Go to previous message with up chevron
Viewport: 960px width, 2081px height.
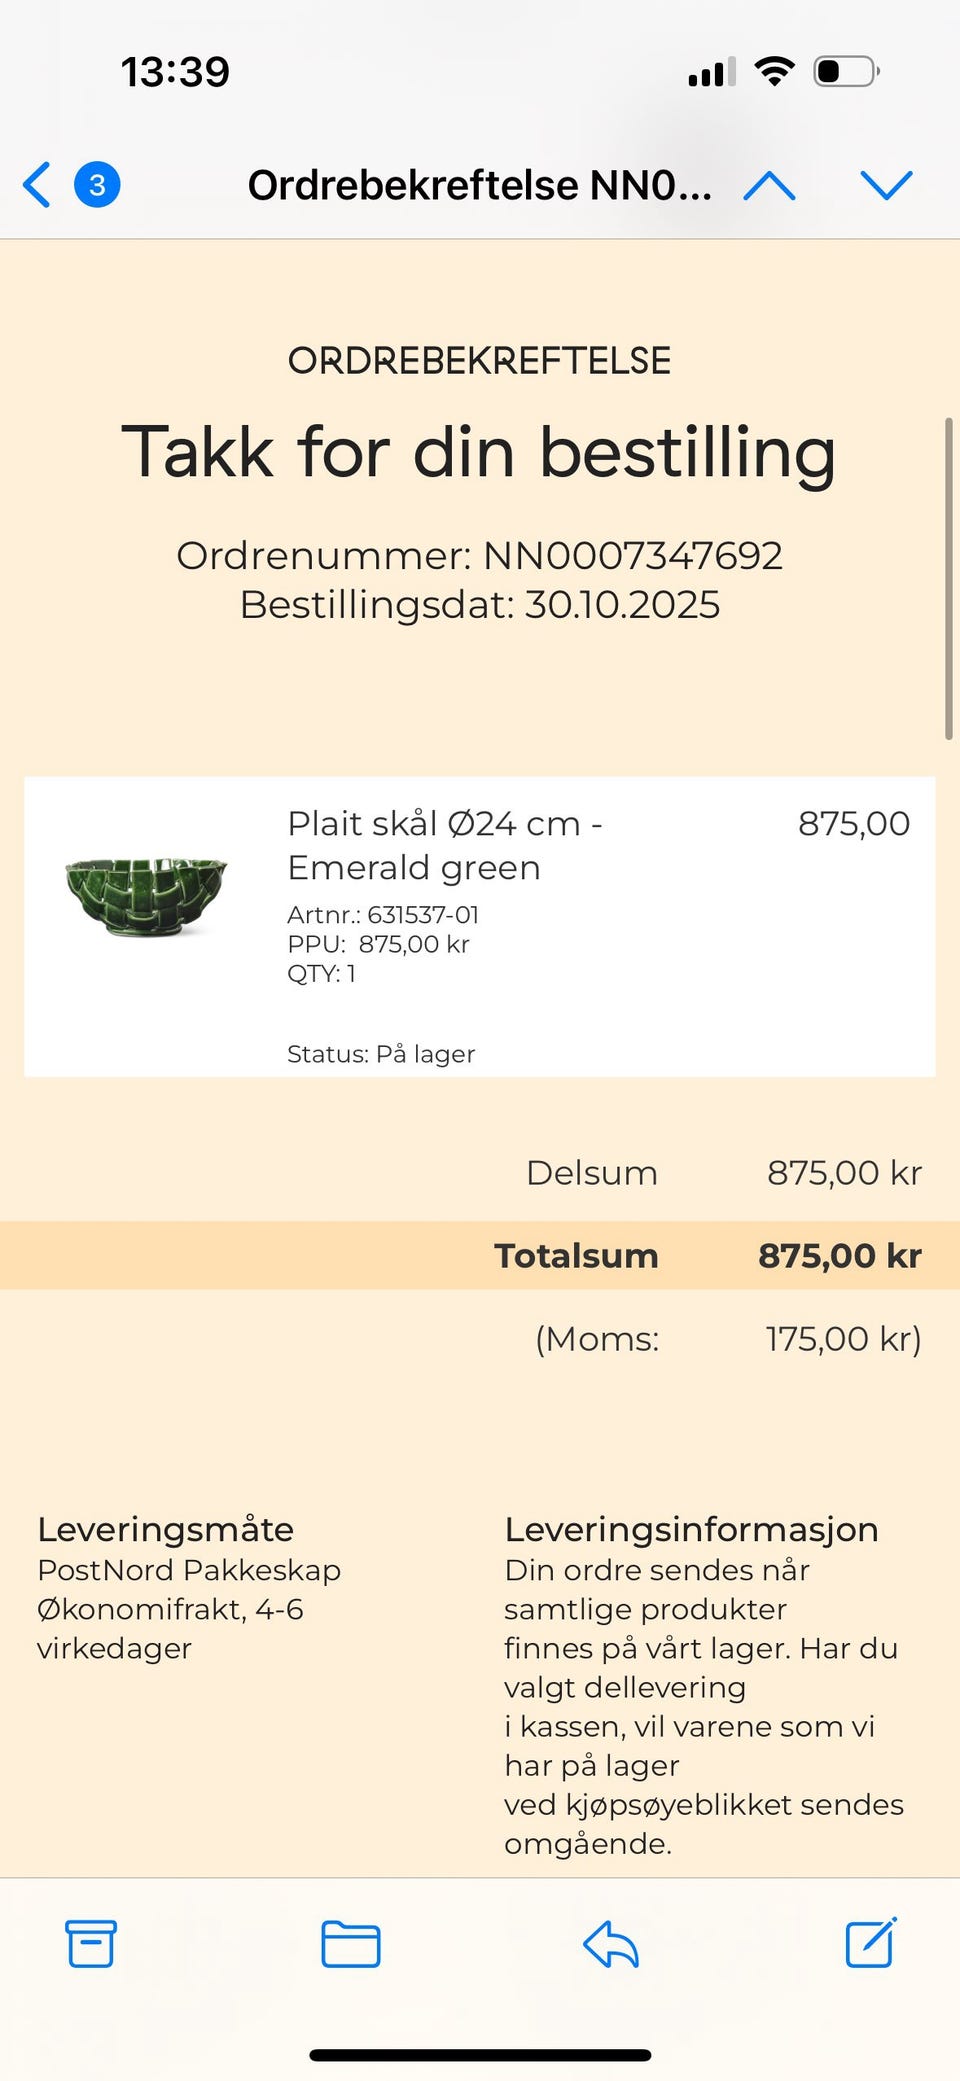point(769,185)
